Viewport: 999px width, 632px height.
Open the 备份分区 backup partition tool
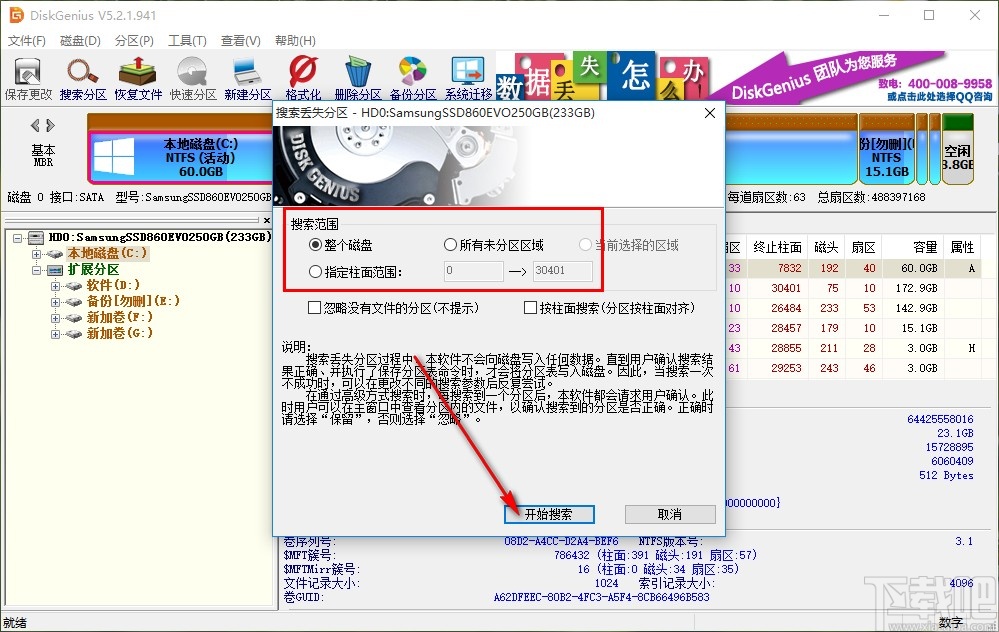click(412, 78)
